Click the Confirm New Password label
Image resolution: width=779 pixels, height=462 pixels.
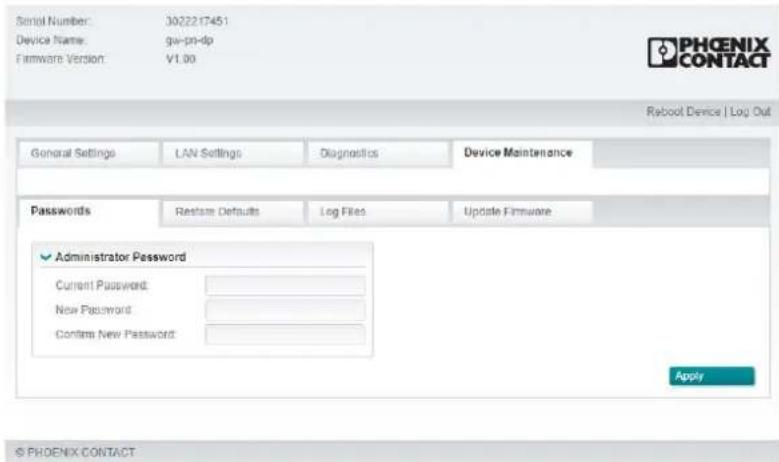(x=115, y=334)
